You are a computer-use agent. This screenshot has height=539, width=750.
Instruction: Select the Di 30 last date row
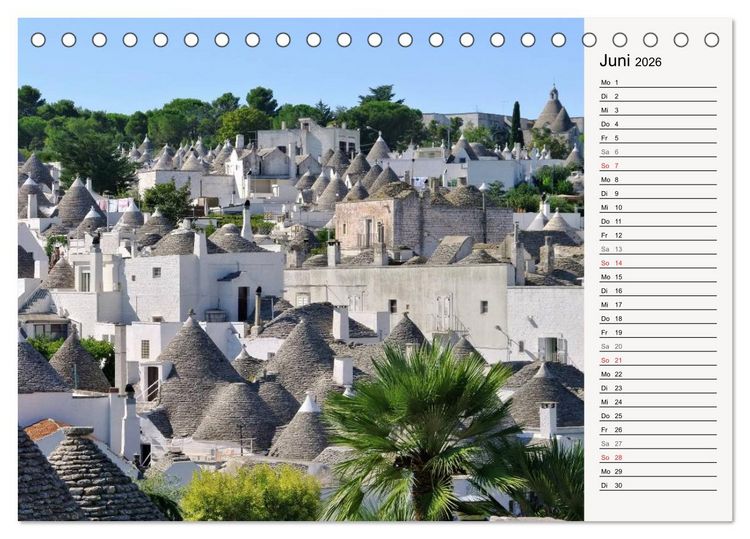click(x=658, y=485)
